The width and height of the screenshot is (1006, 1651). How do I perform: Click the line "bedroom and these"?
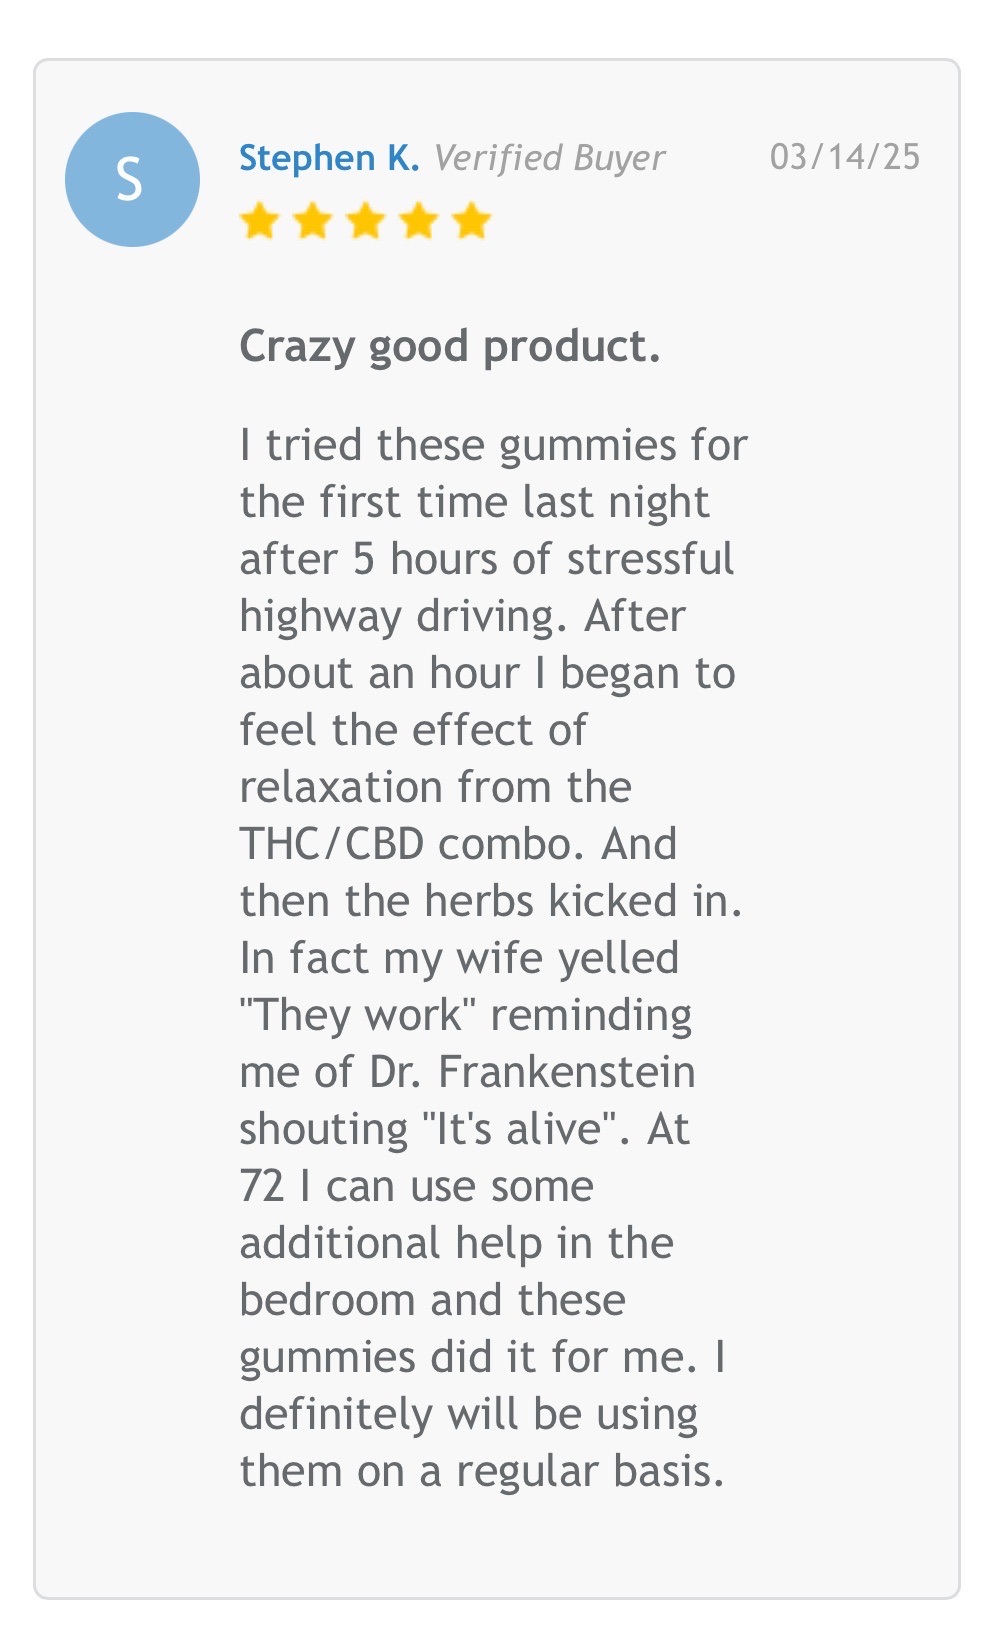(x=432, y=1300)
